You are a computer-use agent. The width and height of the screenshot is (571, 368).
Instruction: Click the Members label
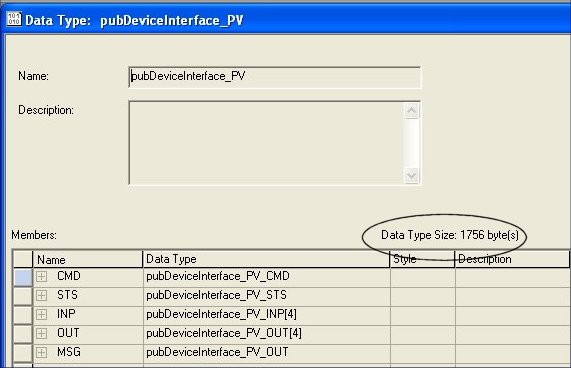[34, 235]
